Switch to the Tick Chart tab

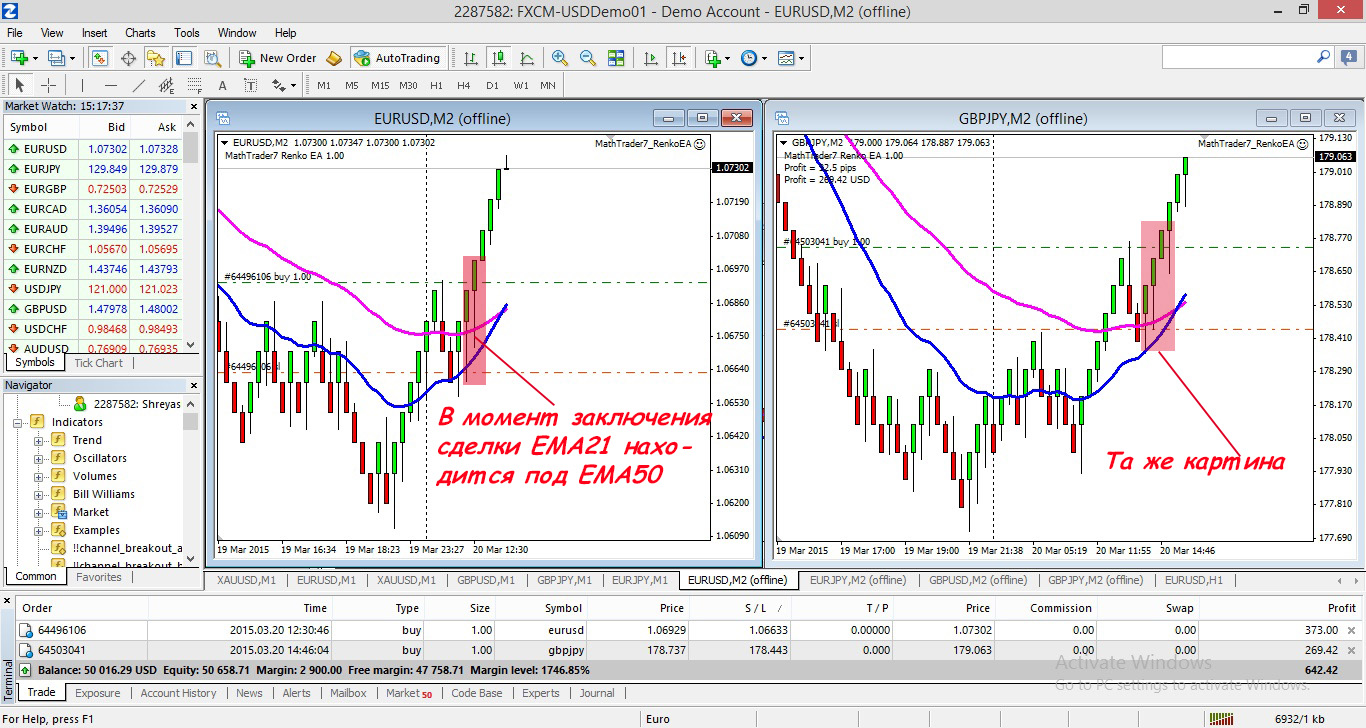98,363
